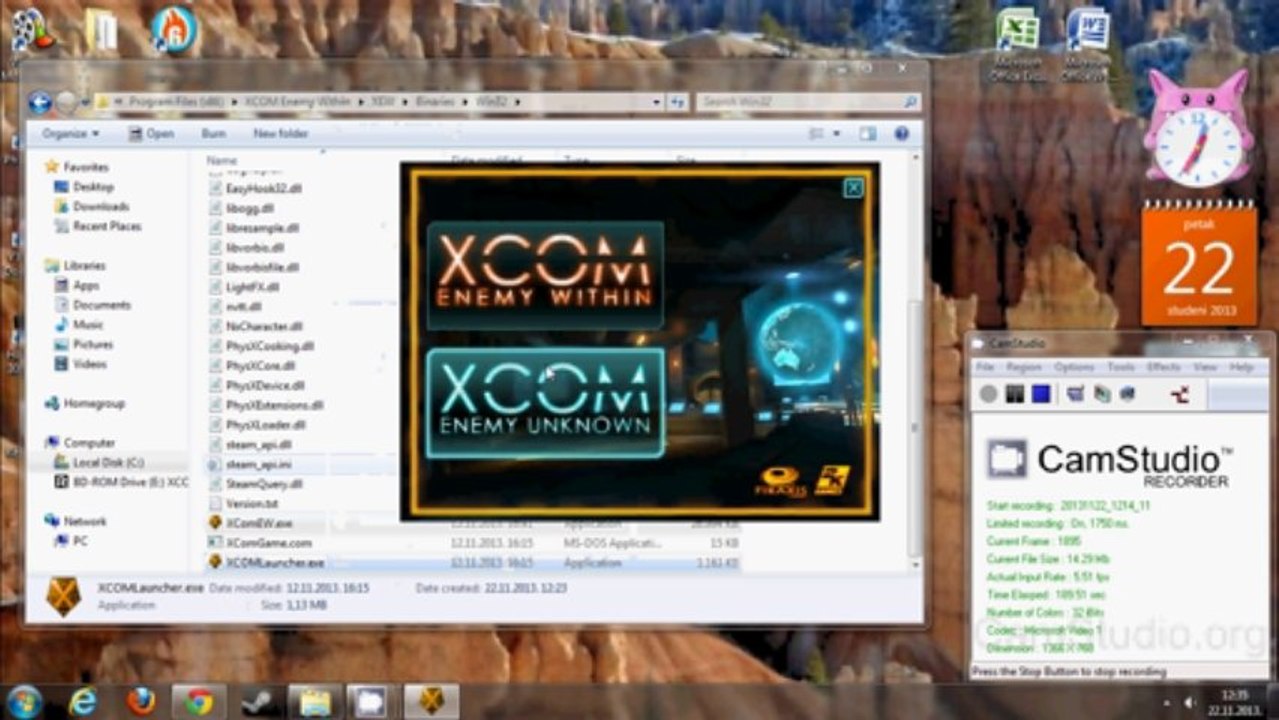This screenshot has height=720, width=1279.
Task: Open address bar history dropdown
Action: coord(656,102)
